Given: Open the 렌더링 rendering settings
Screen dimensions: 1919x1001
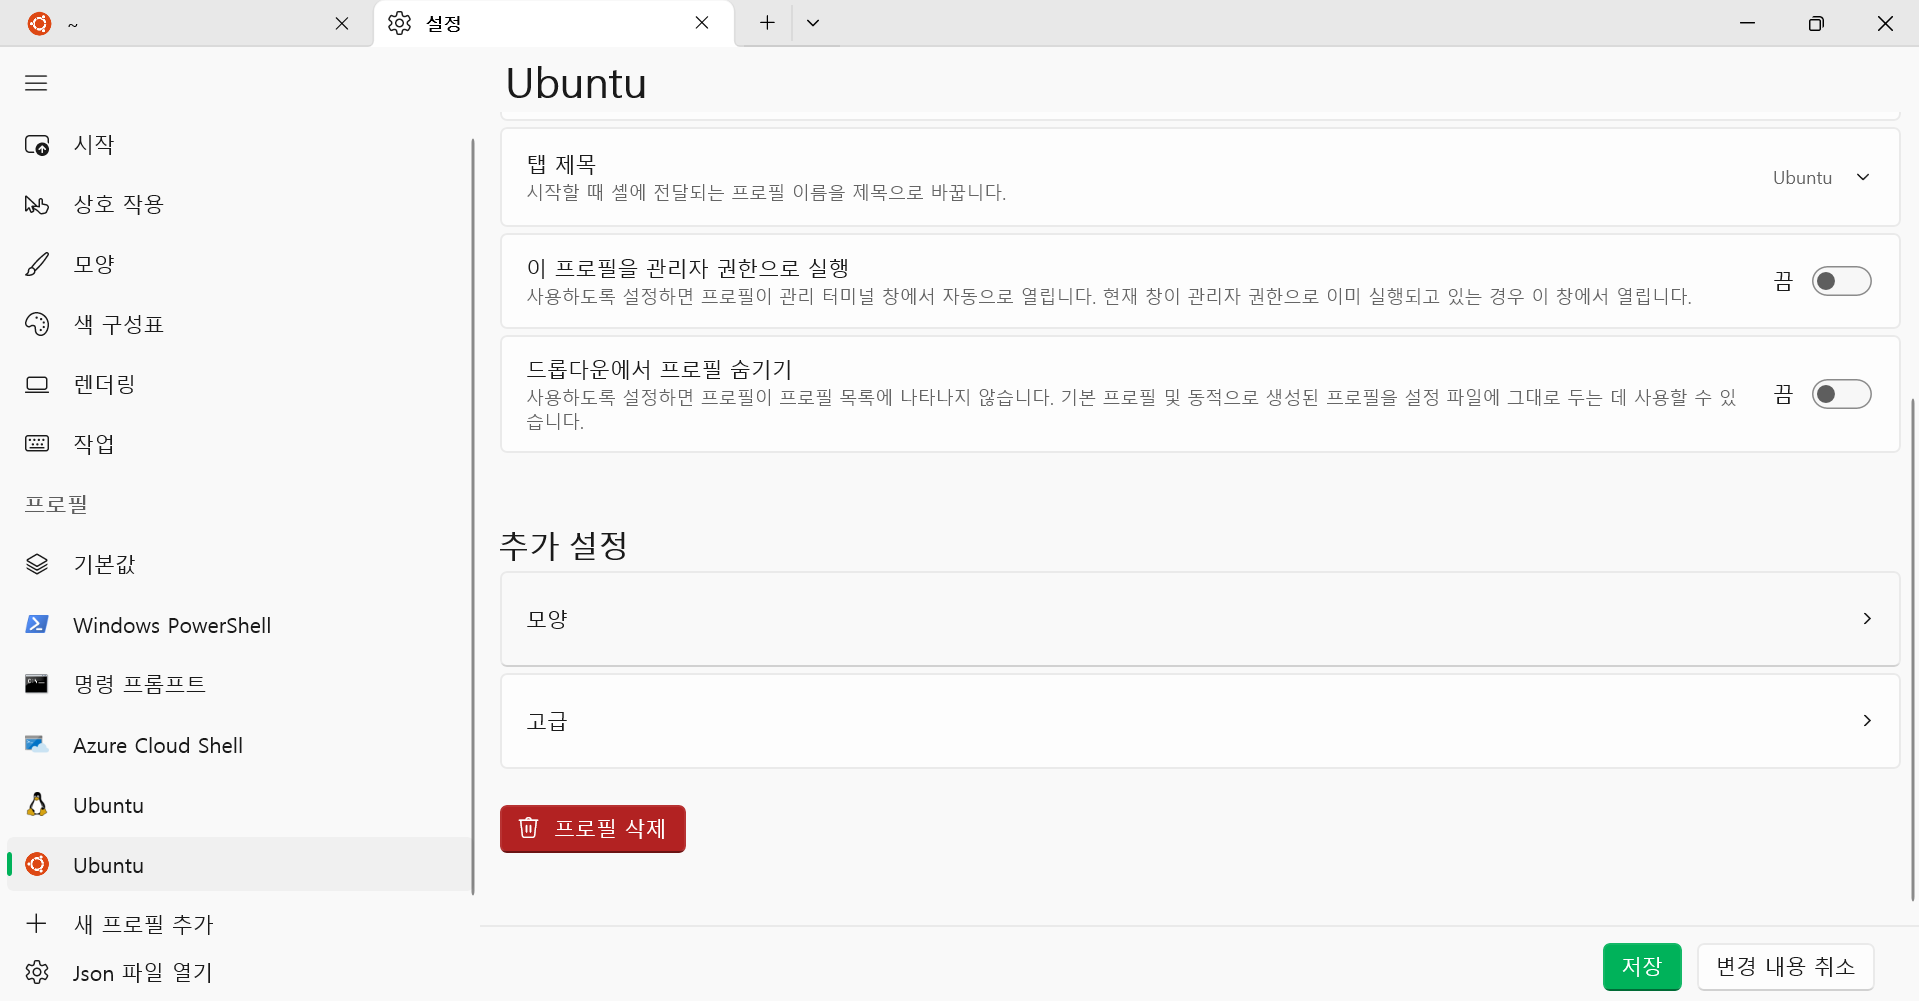Looking at the screenshot, I should (238, 385).
